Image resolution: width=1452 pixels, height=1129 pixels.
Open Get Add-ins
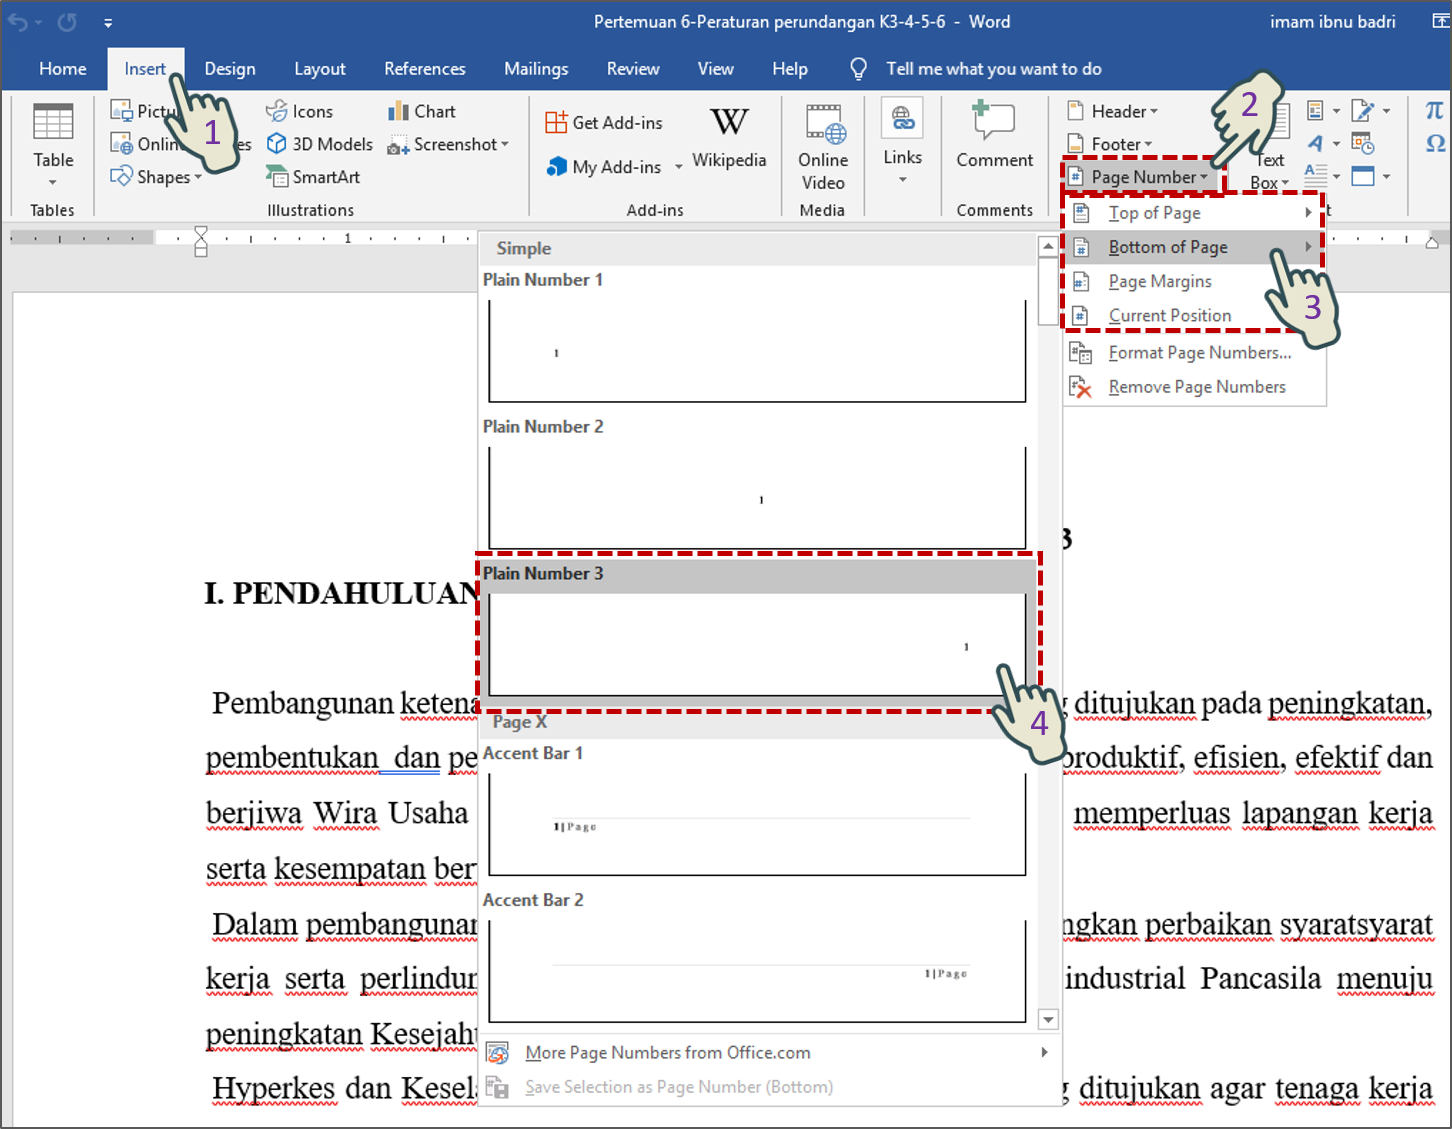point(605,121)
